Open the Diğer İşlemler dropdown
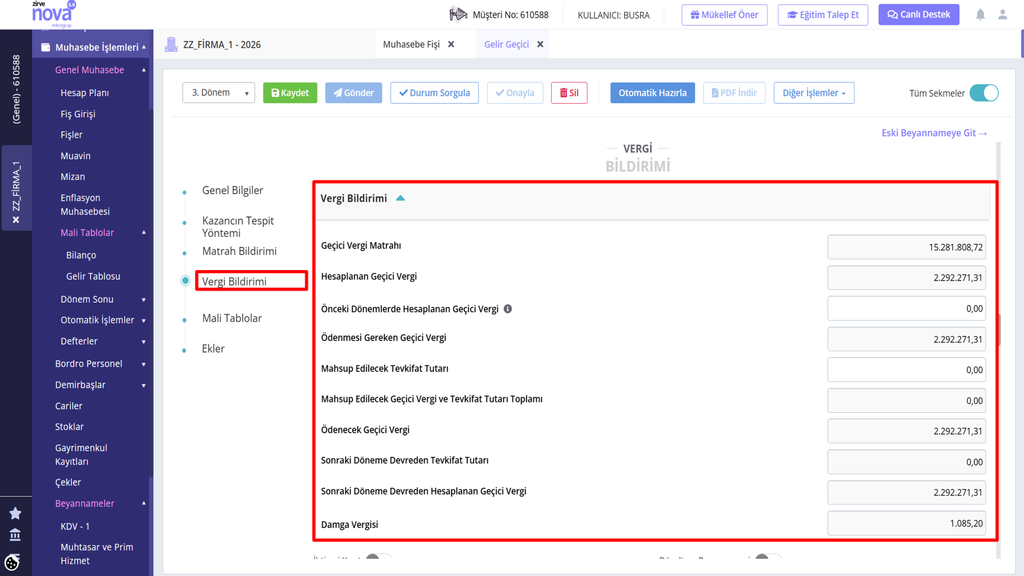The height and width of the screenshot is (576, 1024). click(814, 93)
